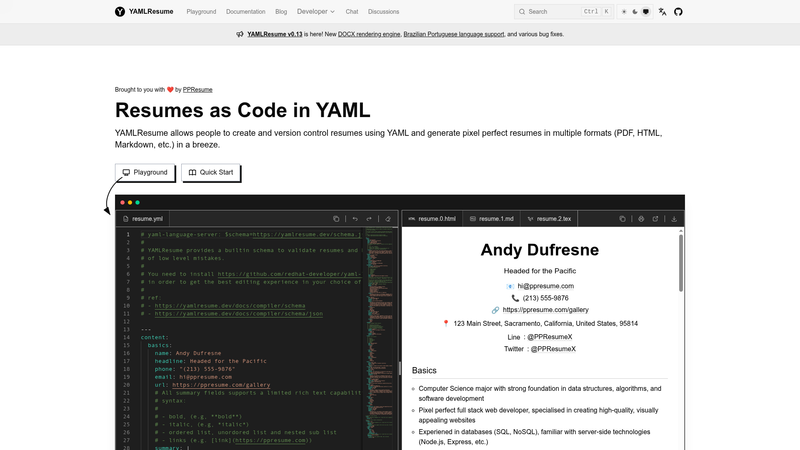Click the 'Headed for the Pacific' headline
The image size is (800, 450).
tap(540, 271)
